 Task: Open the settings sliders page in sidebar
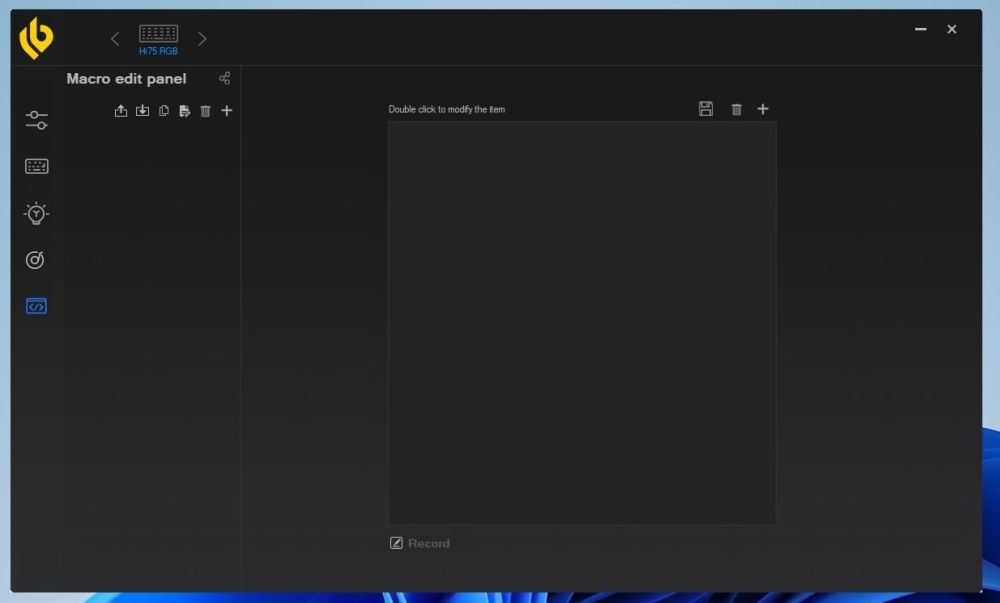click(x=36, y=120)
